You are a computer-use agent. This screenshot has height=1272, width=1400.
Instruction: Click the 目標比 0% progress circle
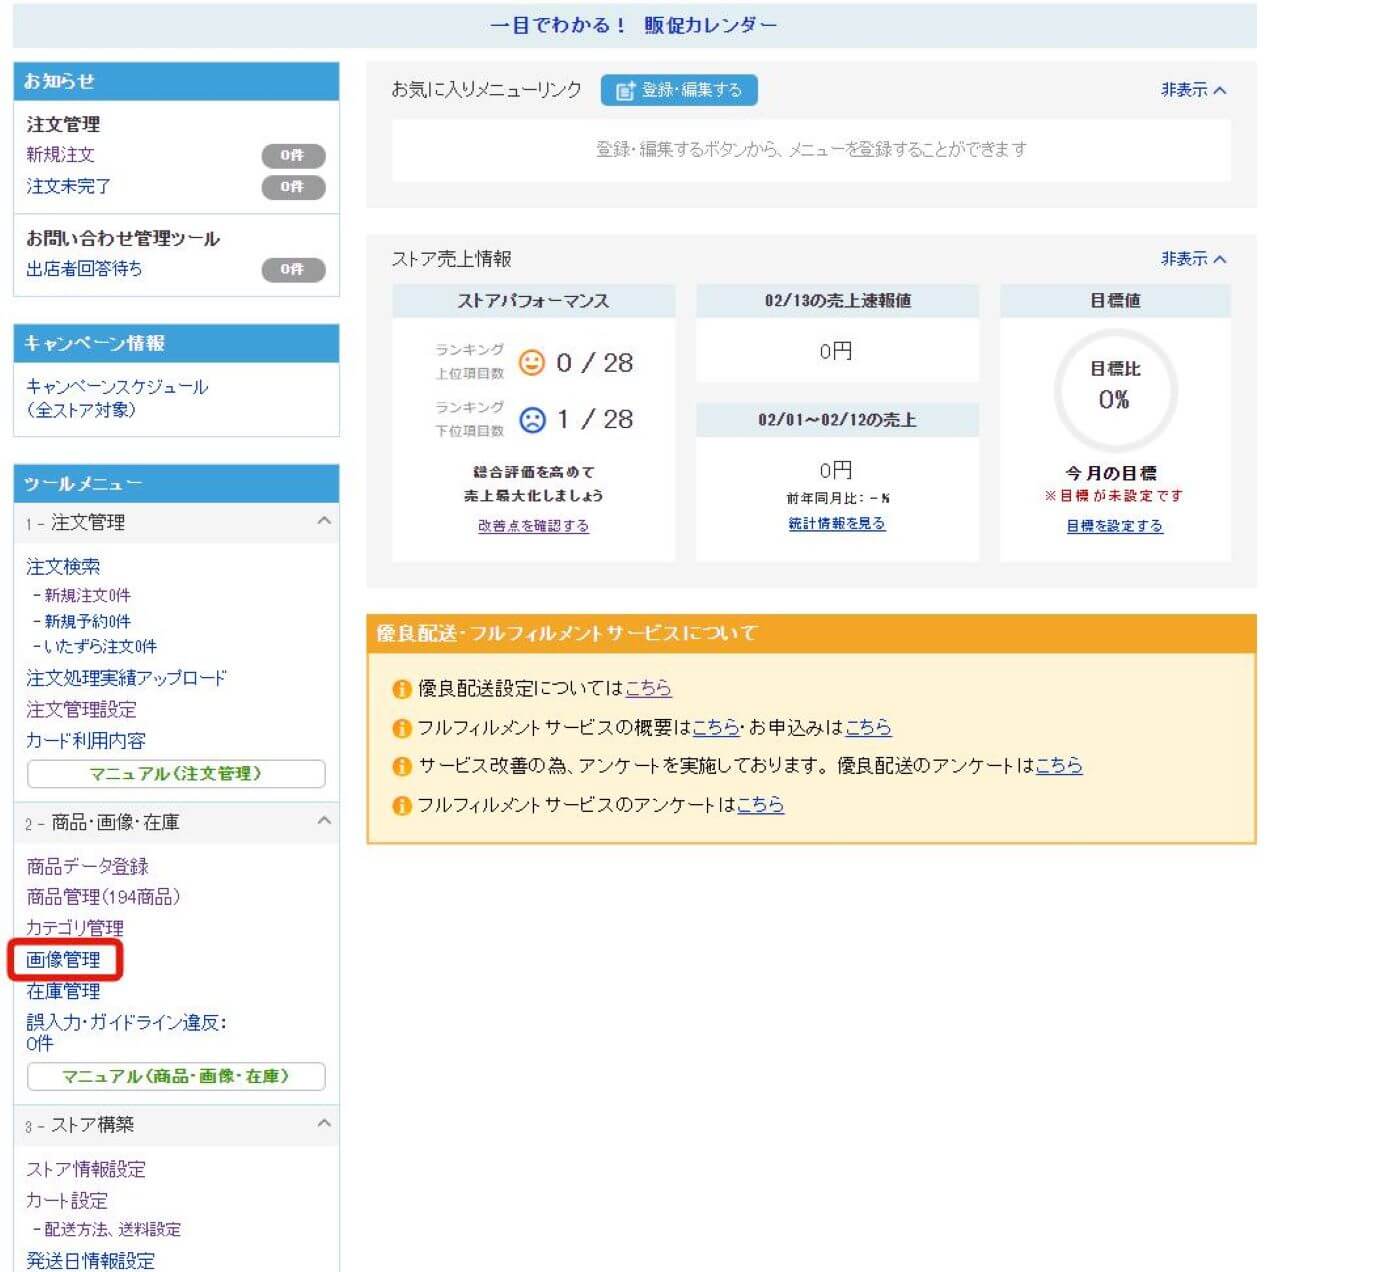click(1115, 389)
